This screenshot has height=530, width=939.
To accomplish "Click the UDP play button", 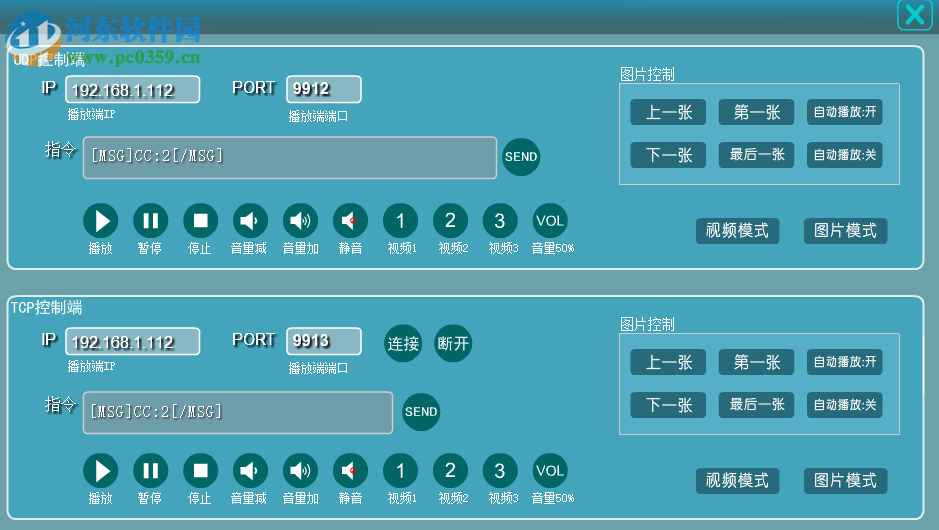I will click(101, 221).
